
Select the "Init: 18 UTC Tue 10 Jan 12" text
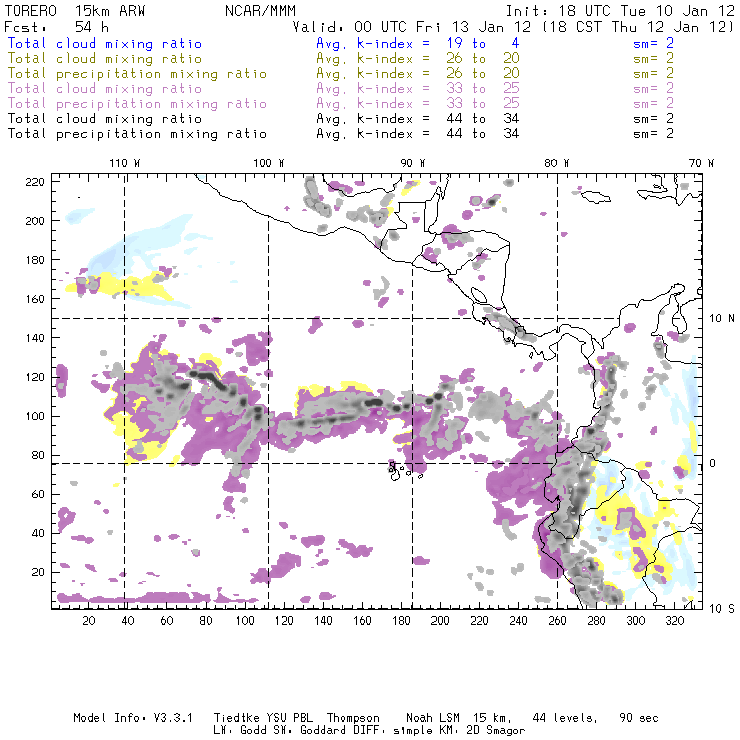coord(620,11)
